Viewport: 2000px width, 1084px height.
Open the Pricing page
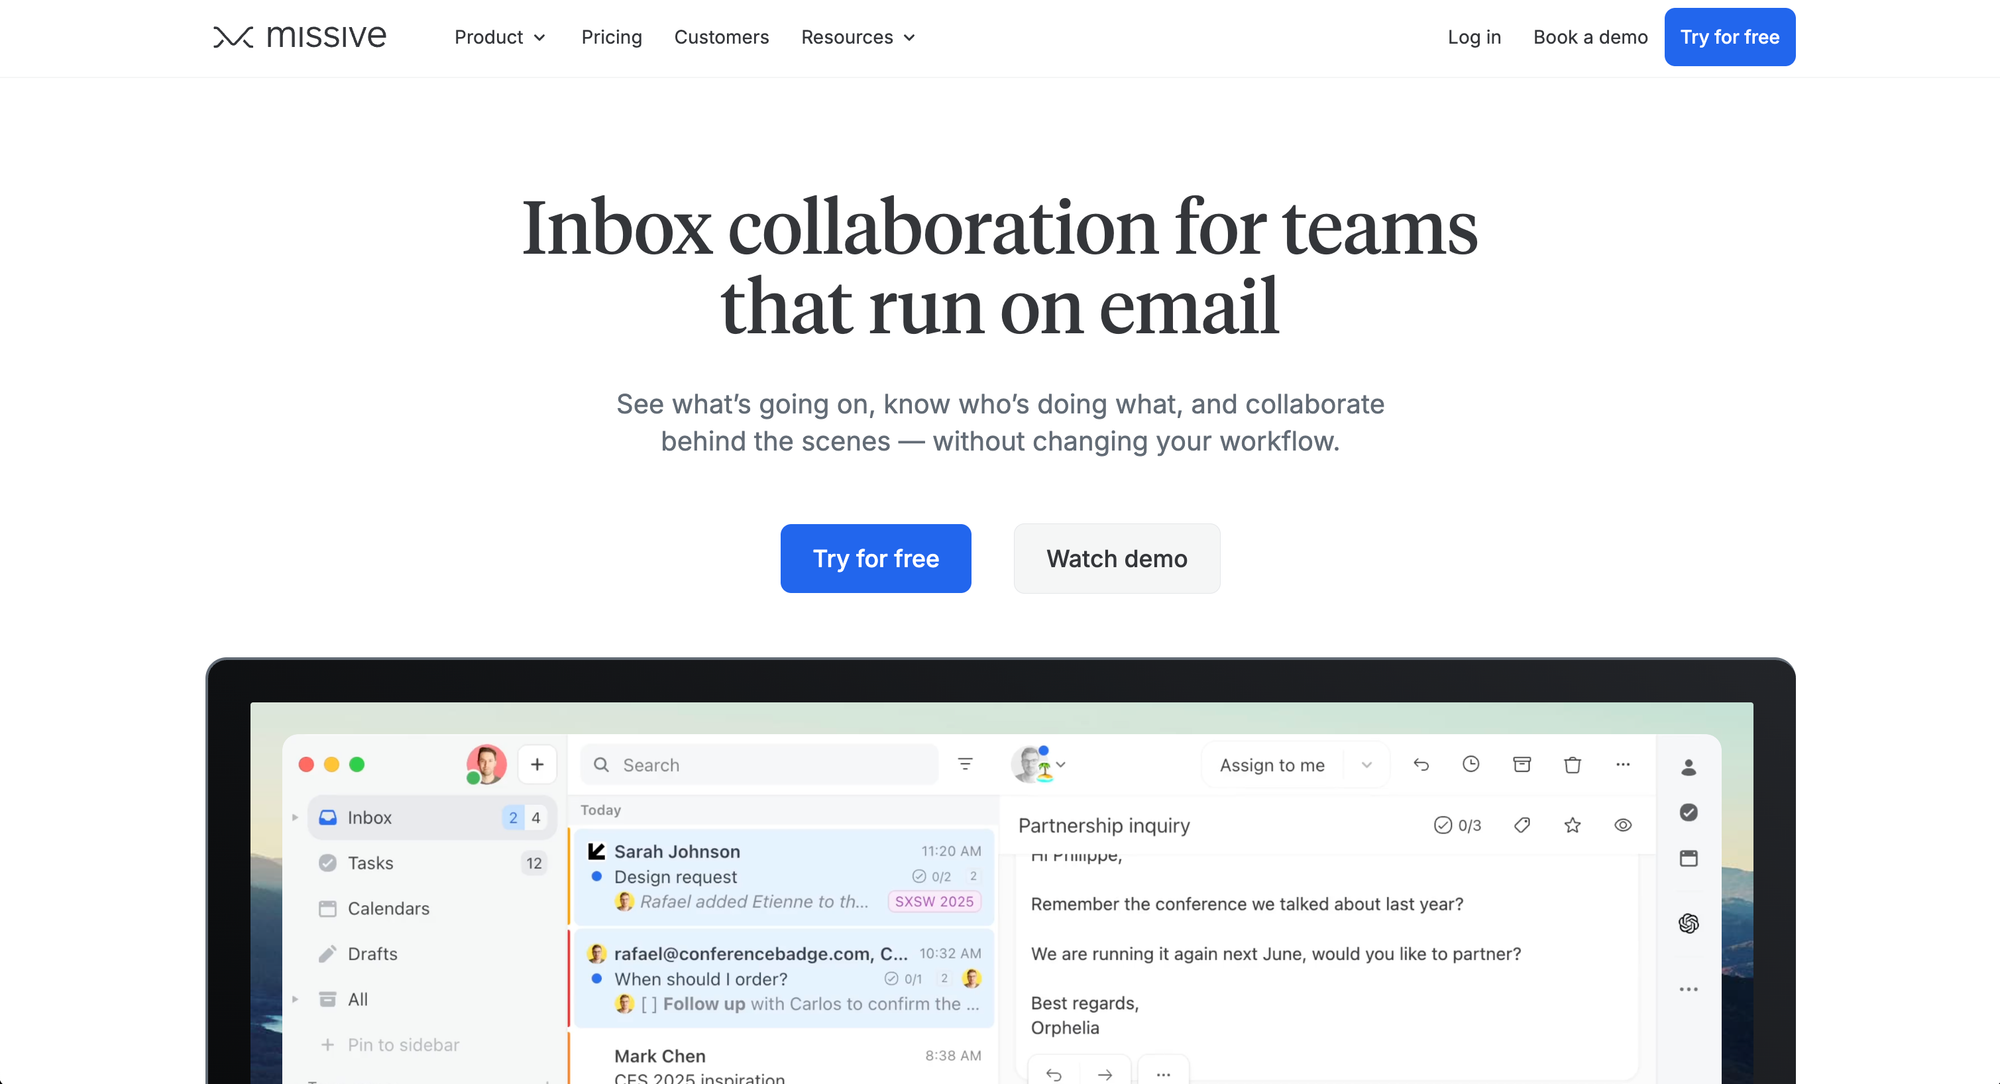coord(611,38)
